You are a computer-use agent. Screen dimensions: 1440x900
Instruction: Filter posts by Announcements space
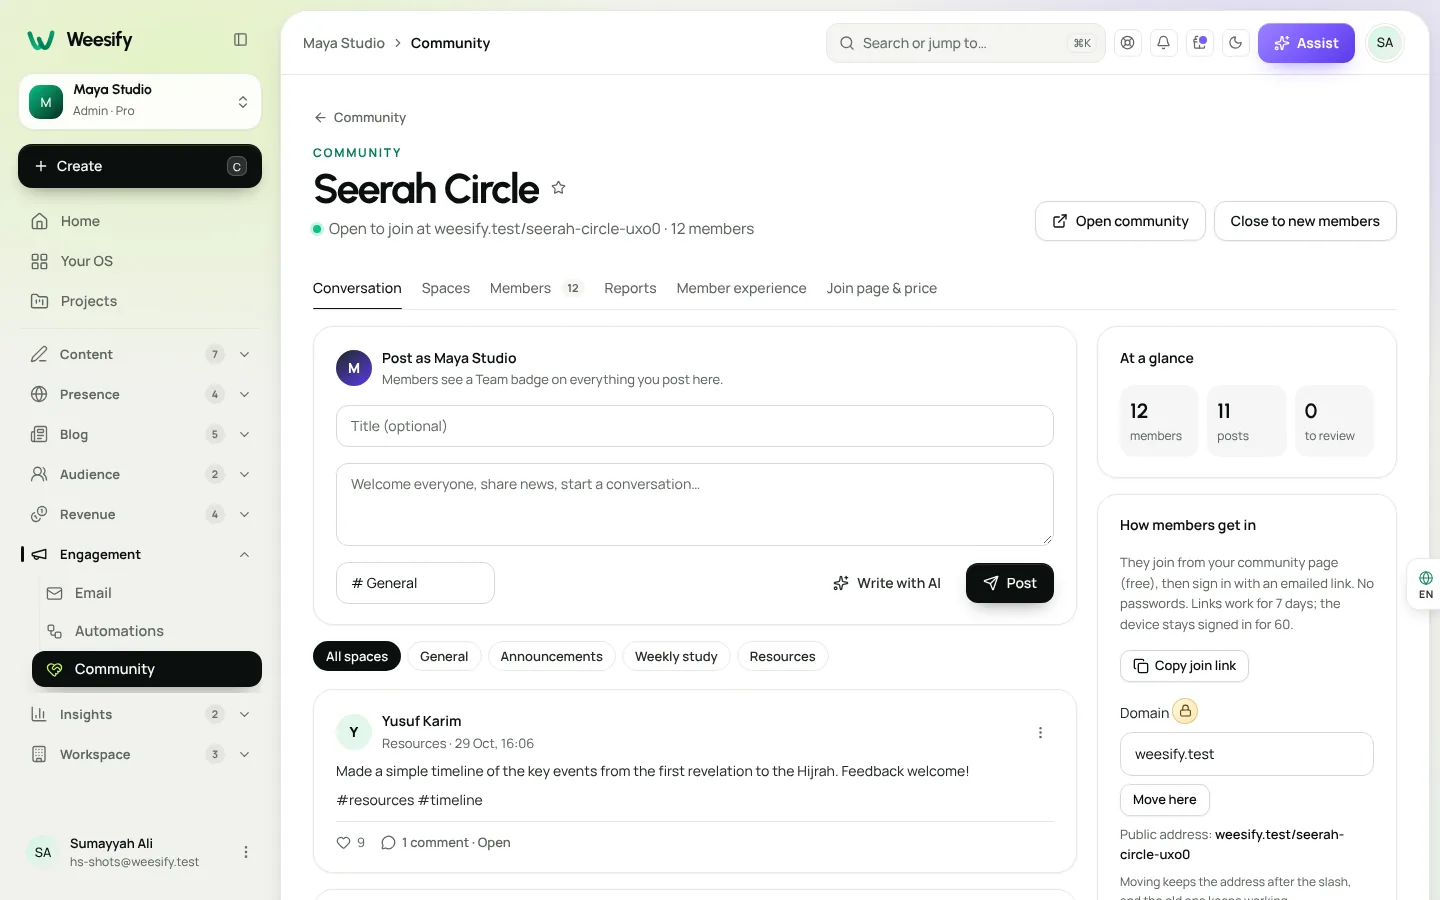tap(551, 656)
